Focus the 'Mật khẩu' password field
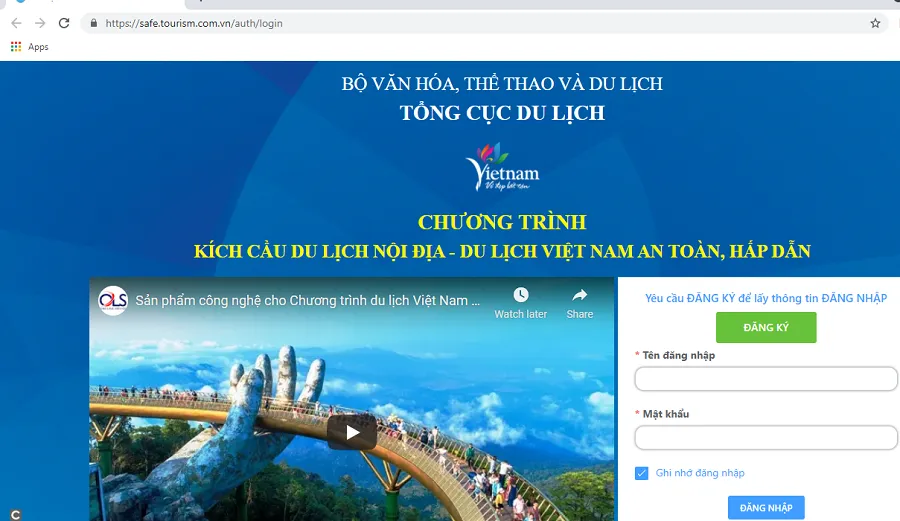This screenshot has height=521, width=900. [766, 438]
